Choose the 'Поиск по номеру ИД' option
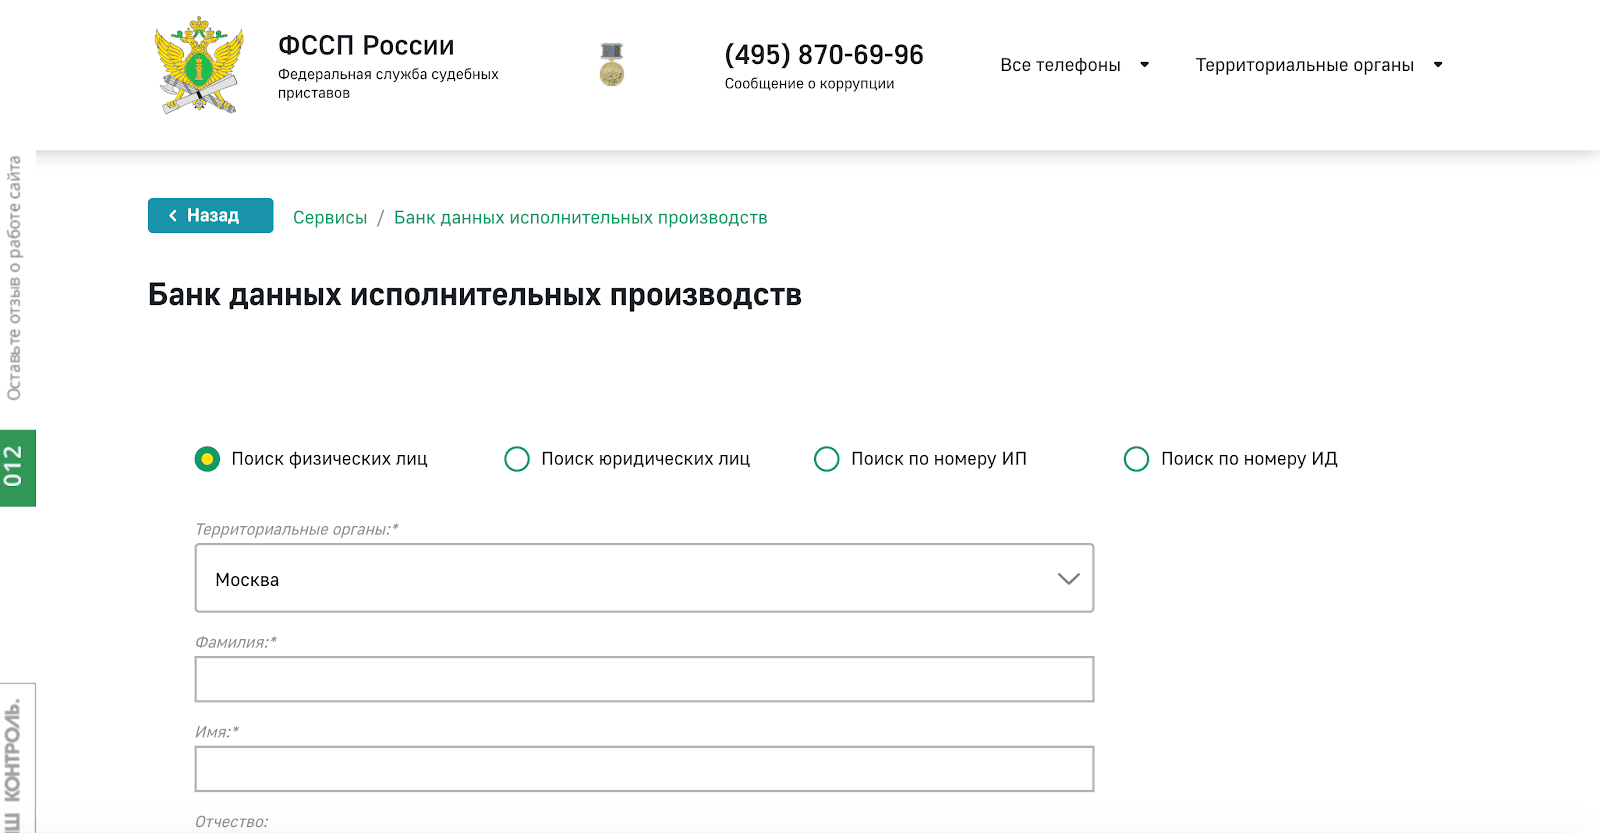 tap(1137, 459)
